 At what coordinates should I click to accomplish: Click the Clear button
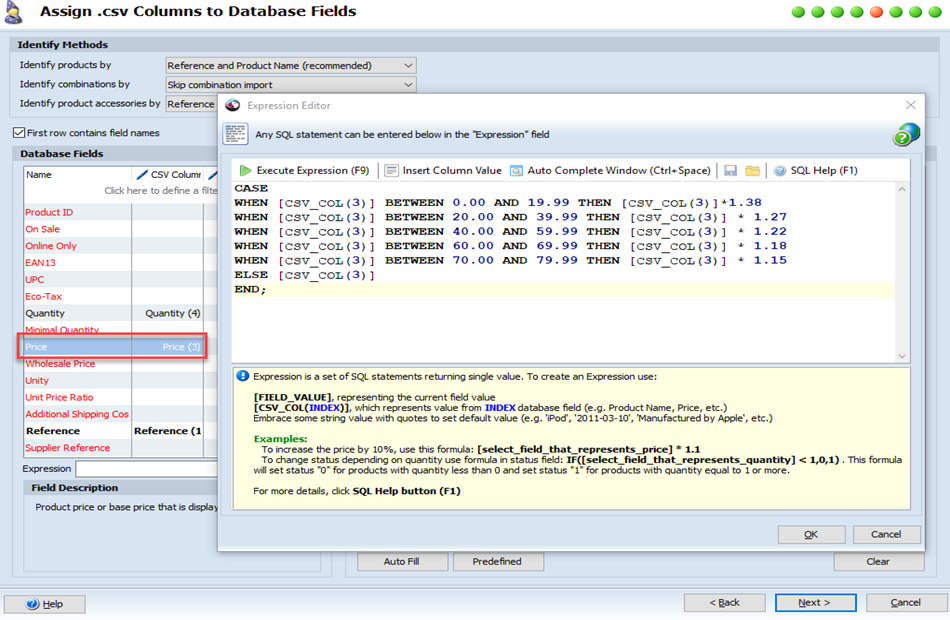pos(879,561)
